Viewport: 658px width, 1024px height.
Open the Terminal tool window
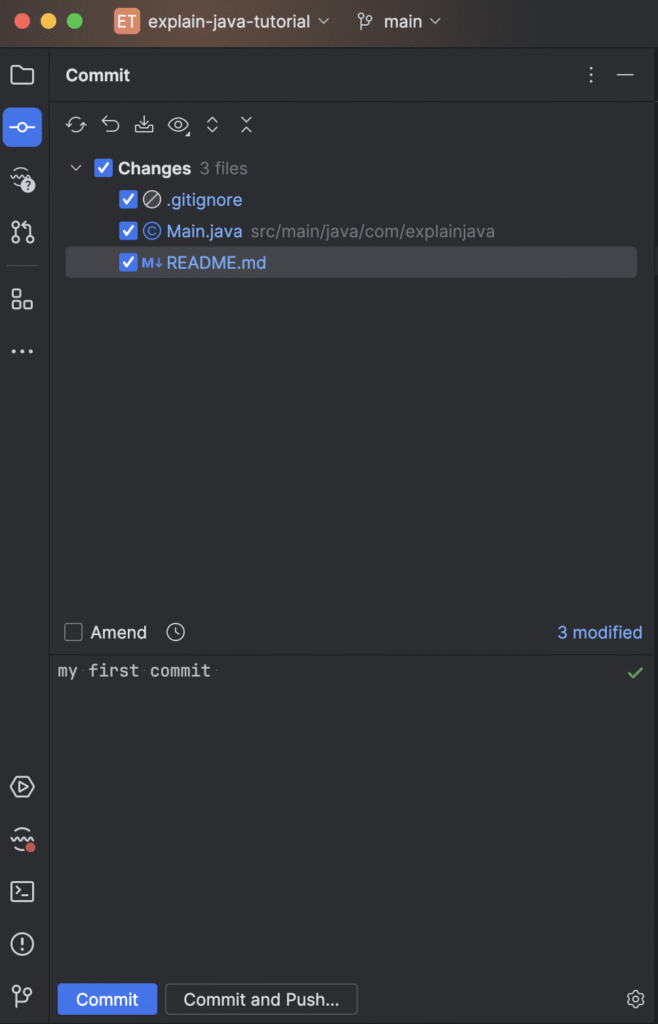coord(22,892)
